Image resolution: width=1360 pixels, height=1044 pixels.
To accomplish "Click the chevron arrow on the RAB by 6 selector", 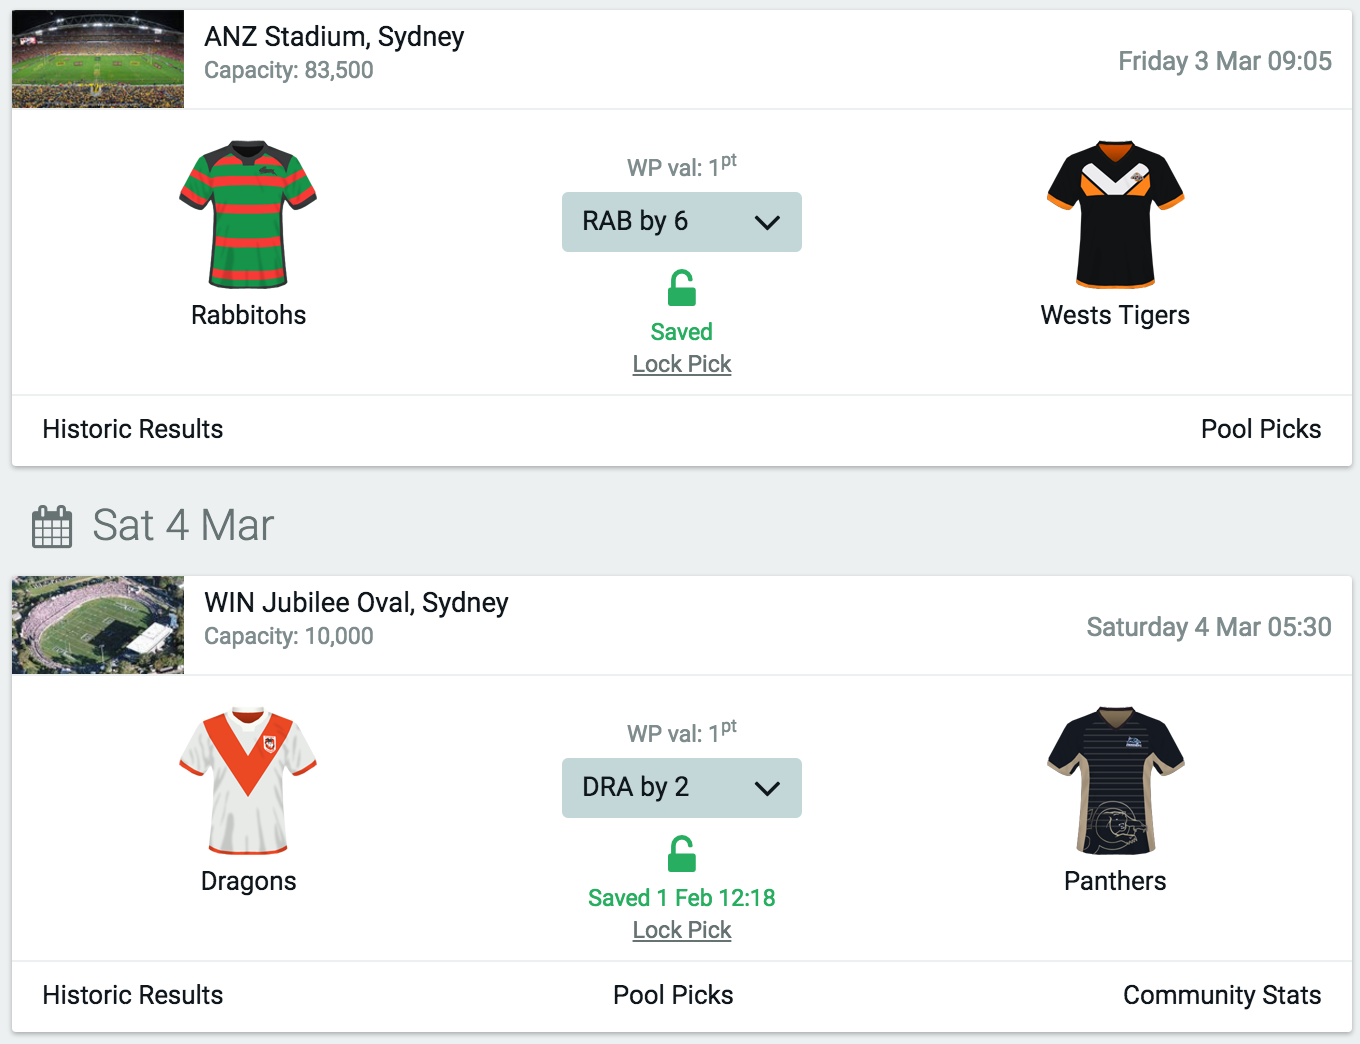I will coord(768,221).
